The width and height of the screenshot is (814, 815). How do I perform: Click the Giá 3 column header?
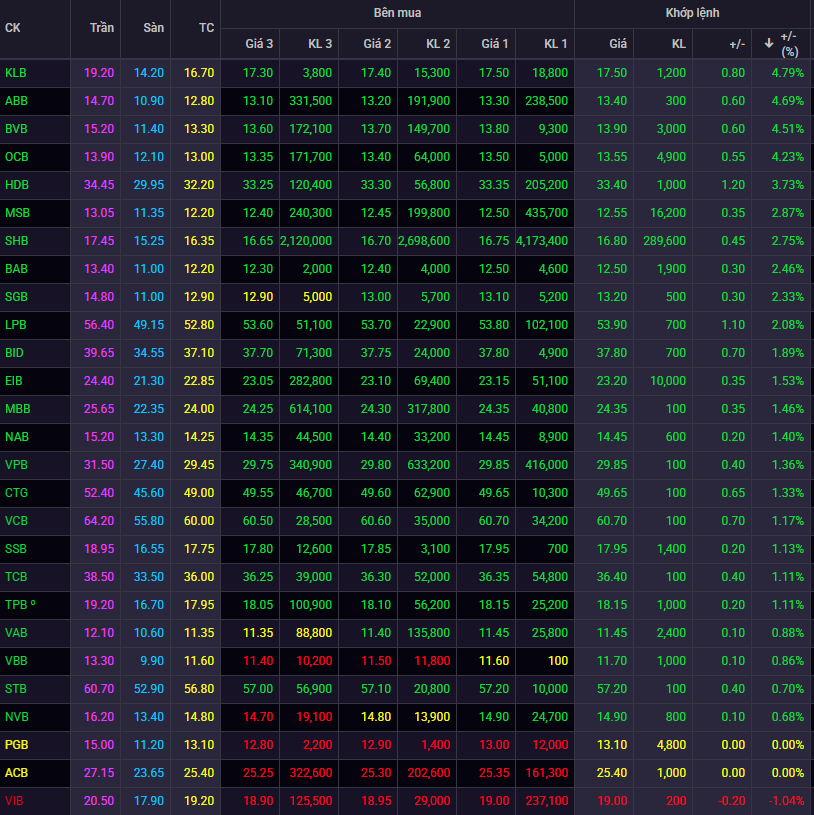pos(259,44)
